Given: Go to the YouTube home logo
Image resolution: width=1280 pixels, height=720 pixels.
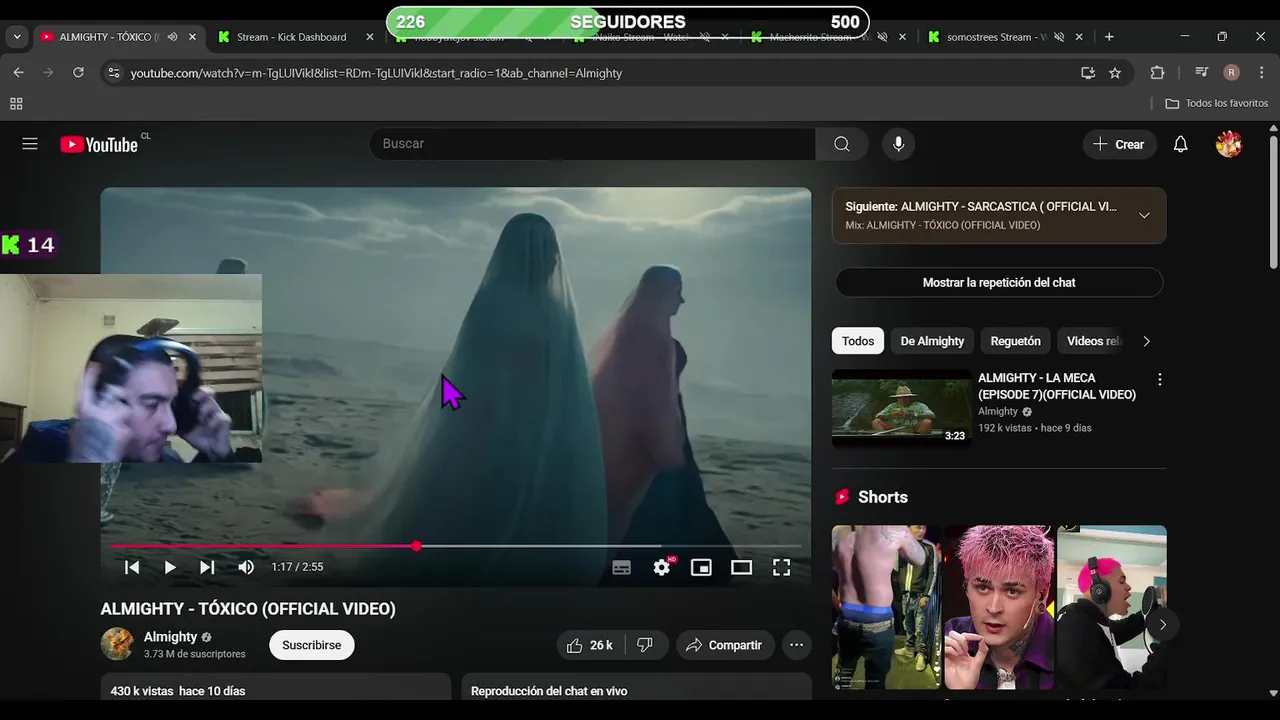Looking at the screenshot, I should click(x=98, y=144).
